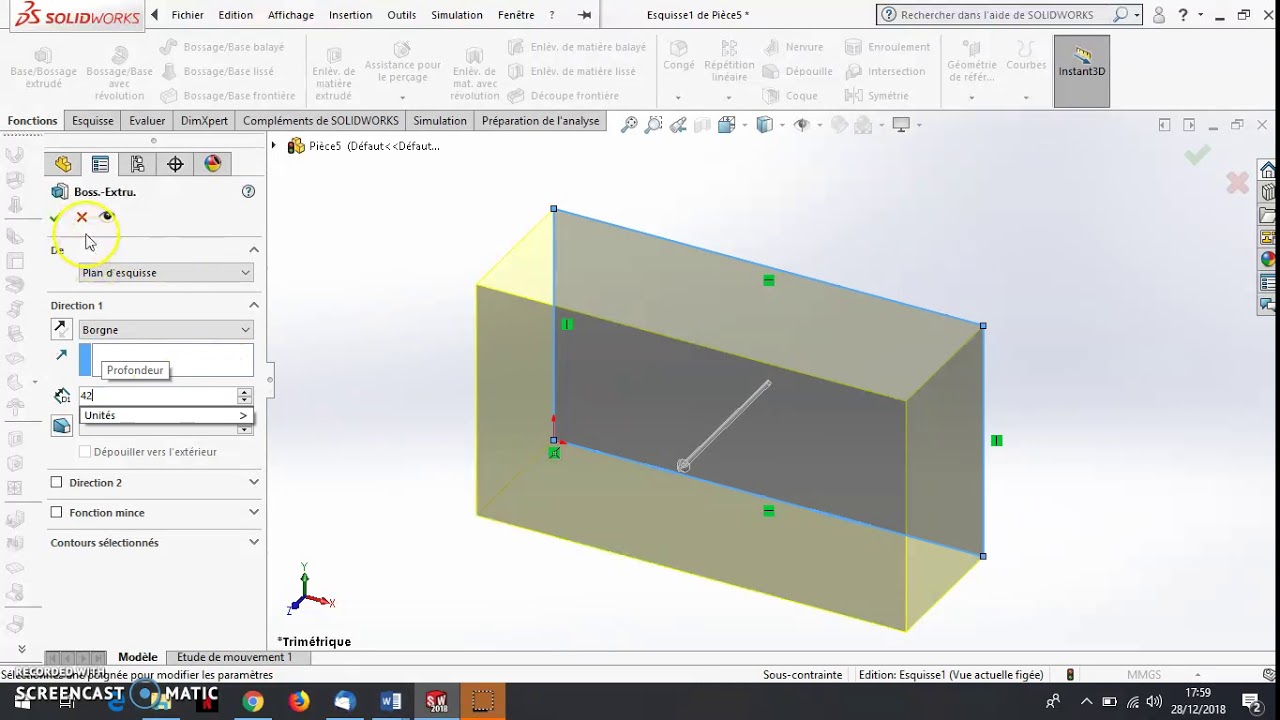Tick Dépouiller vers l'extérieur checkbox
Image resolution: width=1280 pixels, height=720 pixels.
click(85, 452)
